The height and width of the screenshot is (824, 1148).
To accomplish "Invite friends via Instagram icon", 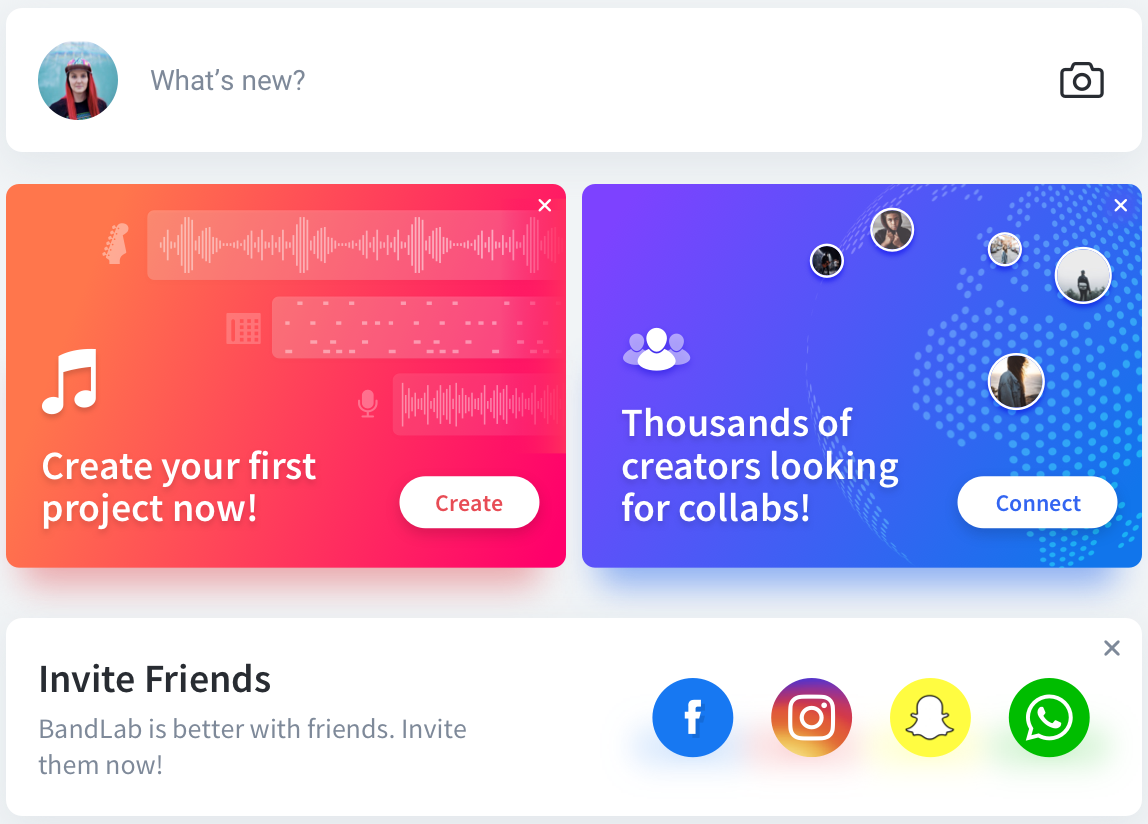I will pos(811,718).
